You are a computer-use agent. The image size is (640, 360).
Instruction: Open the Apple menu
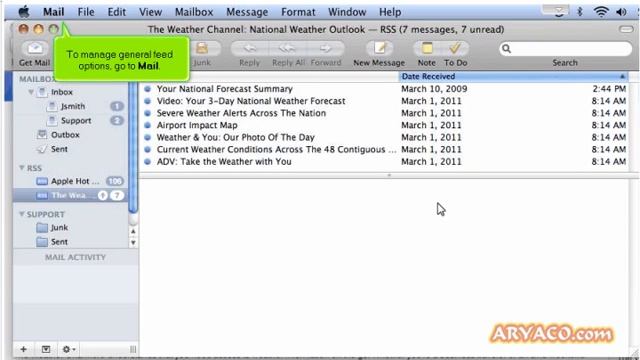(24, 12)
